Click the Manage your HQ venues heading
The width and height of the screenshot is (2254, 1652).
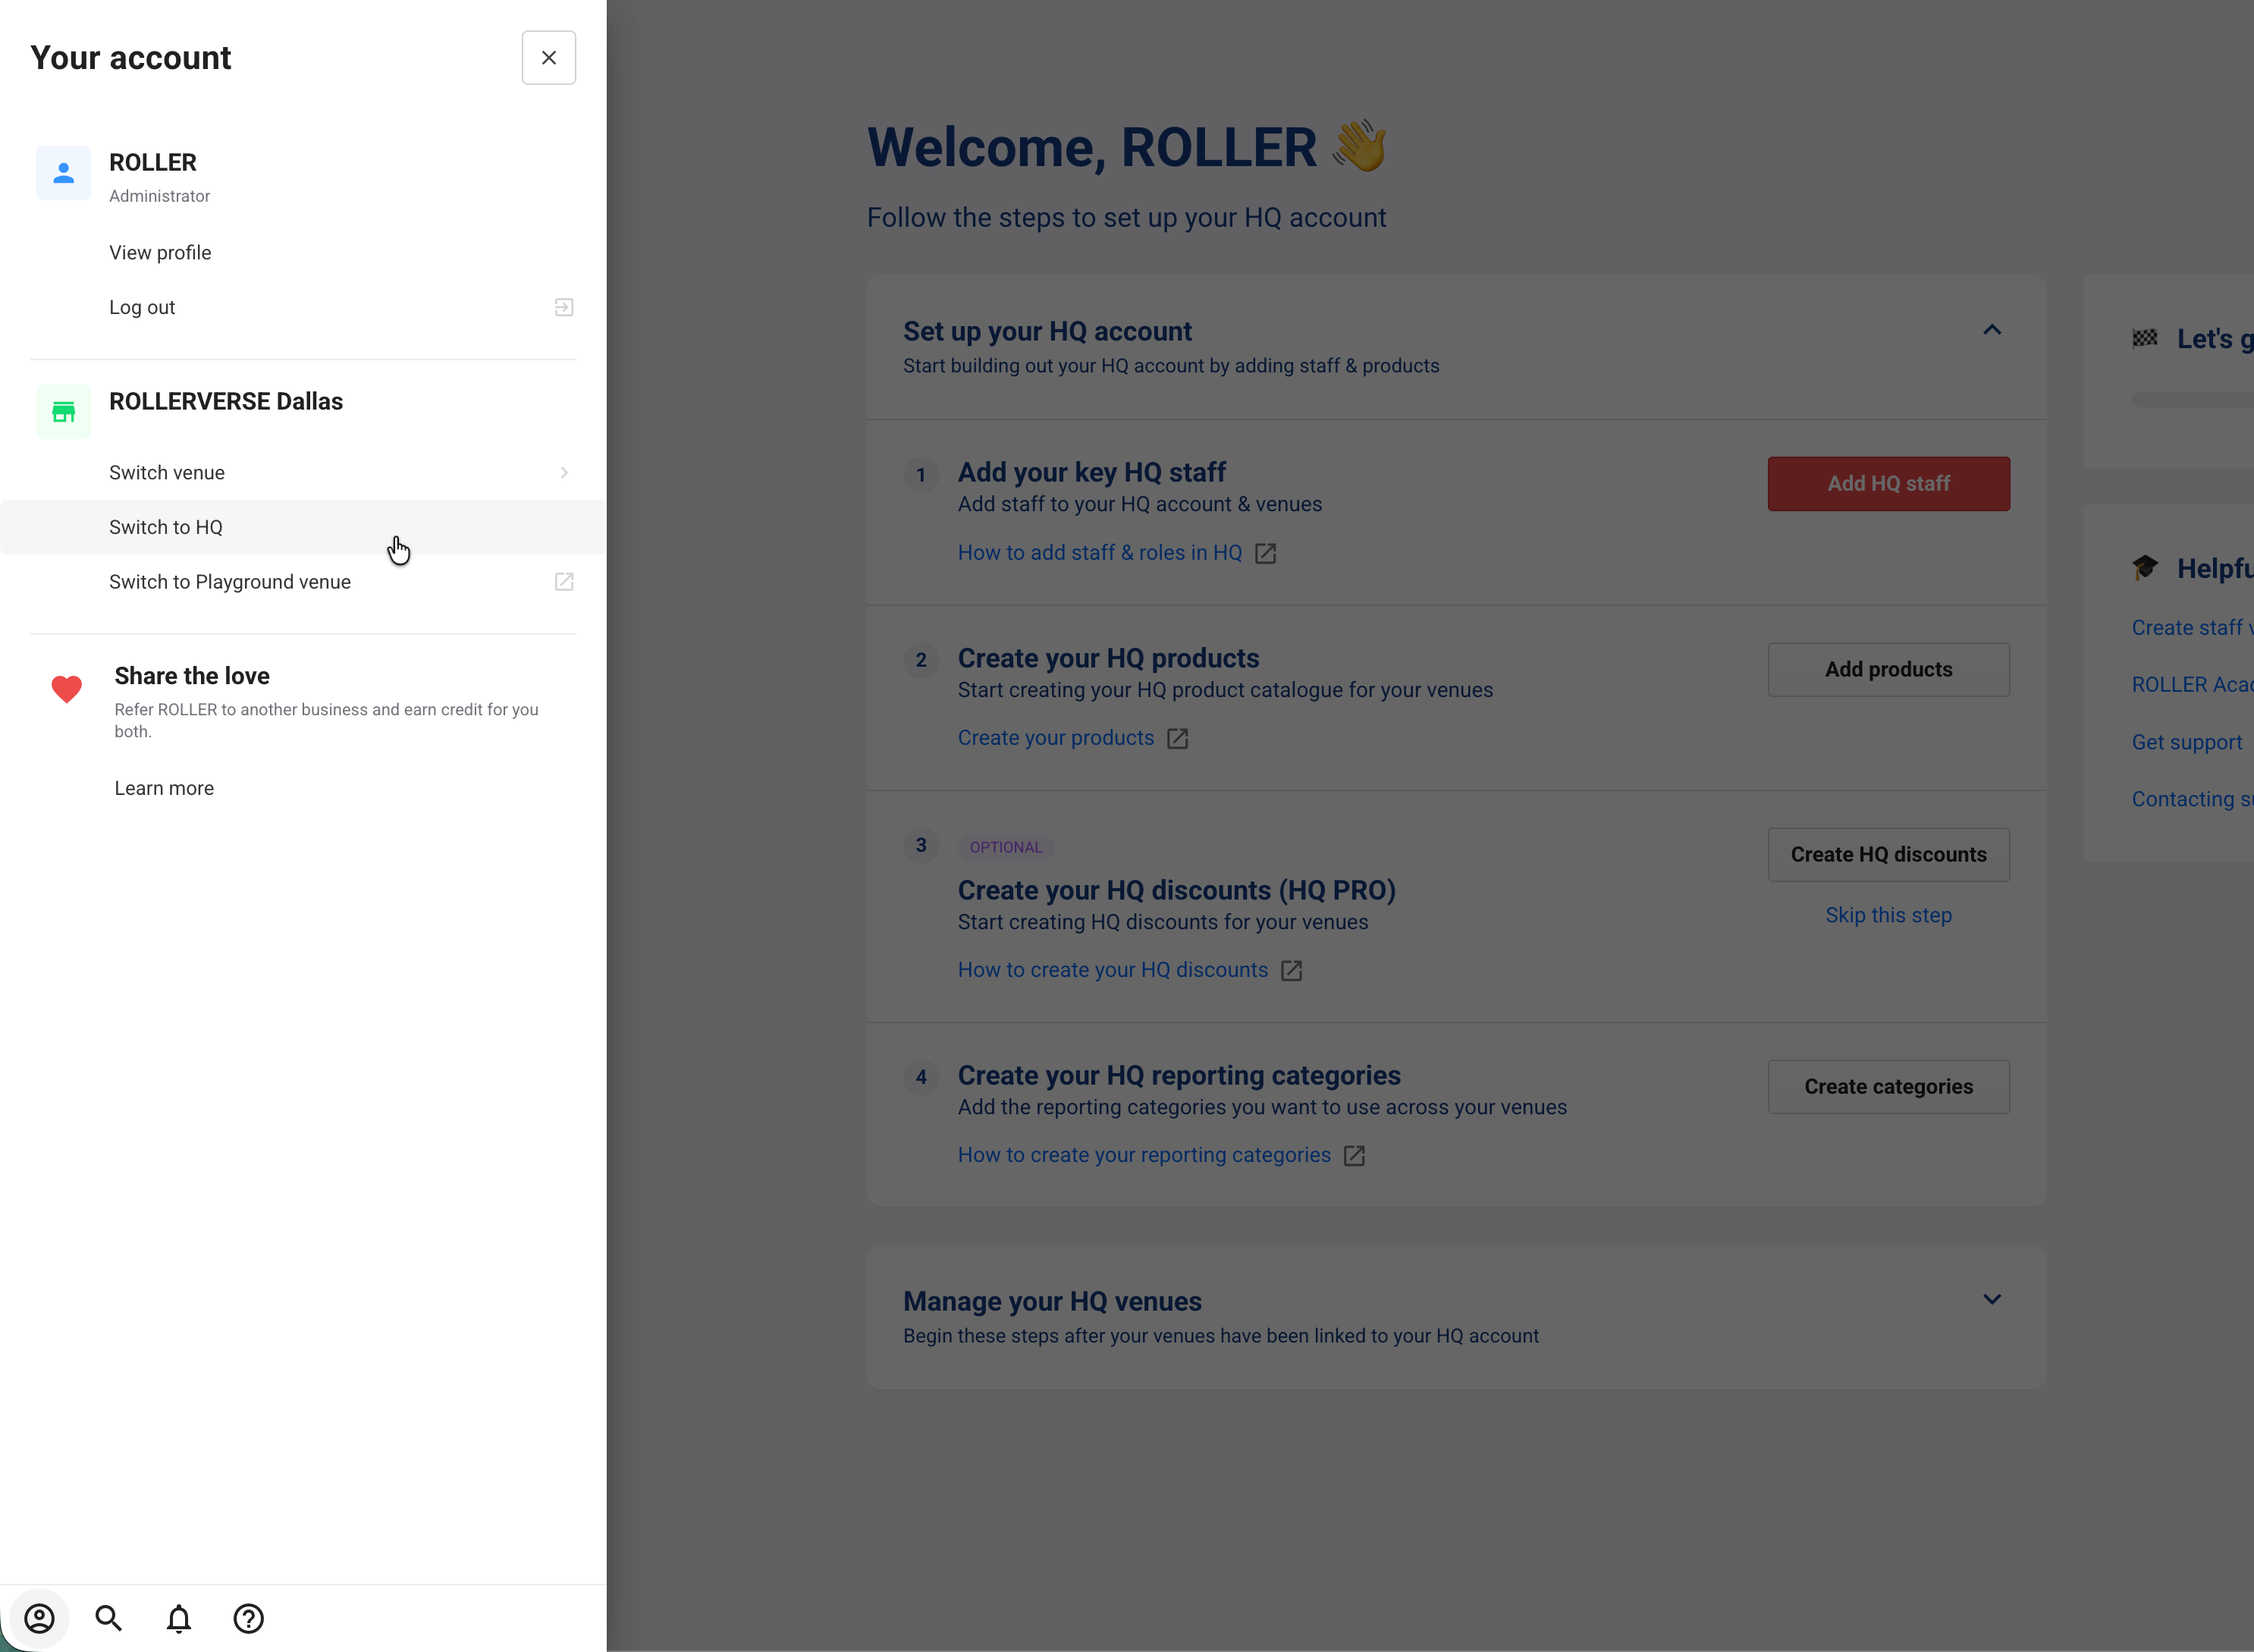pyautogui.click(x=1052, y=1301)
